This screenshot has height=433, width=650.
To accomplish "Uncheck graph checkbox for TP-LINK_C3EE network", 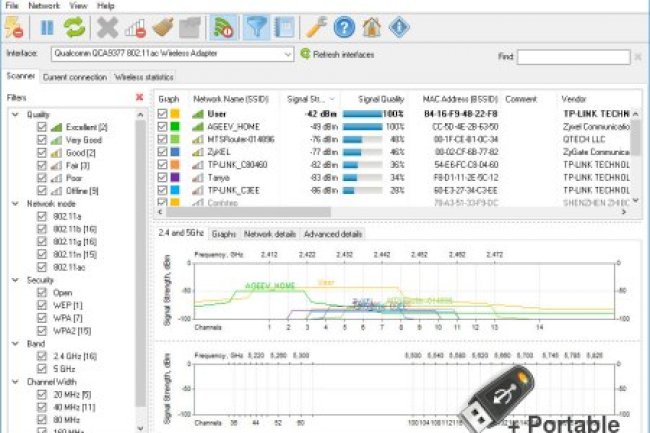I will tap(162, 190).
